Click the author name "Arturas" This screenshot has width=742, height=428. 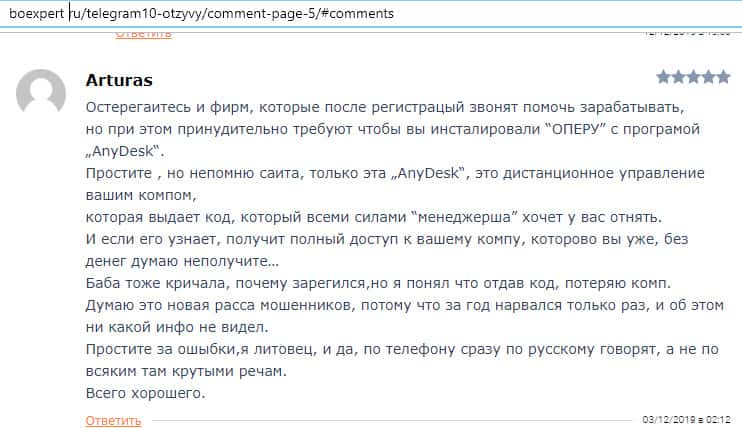(x=120, y=80)
